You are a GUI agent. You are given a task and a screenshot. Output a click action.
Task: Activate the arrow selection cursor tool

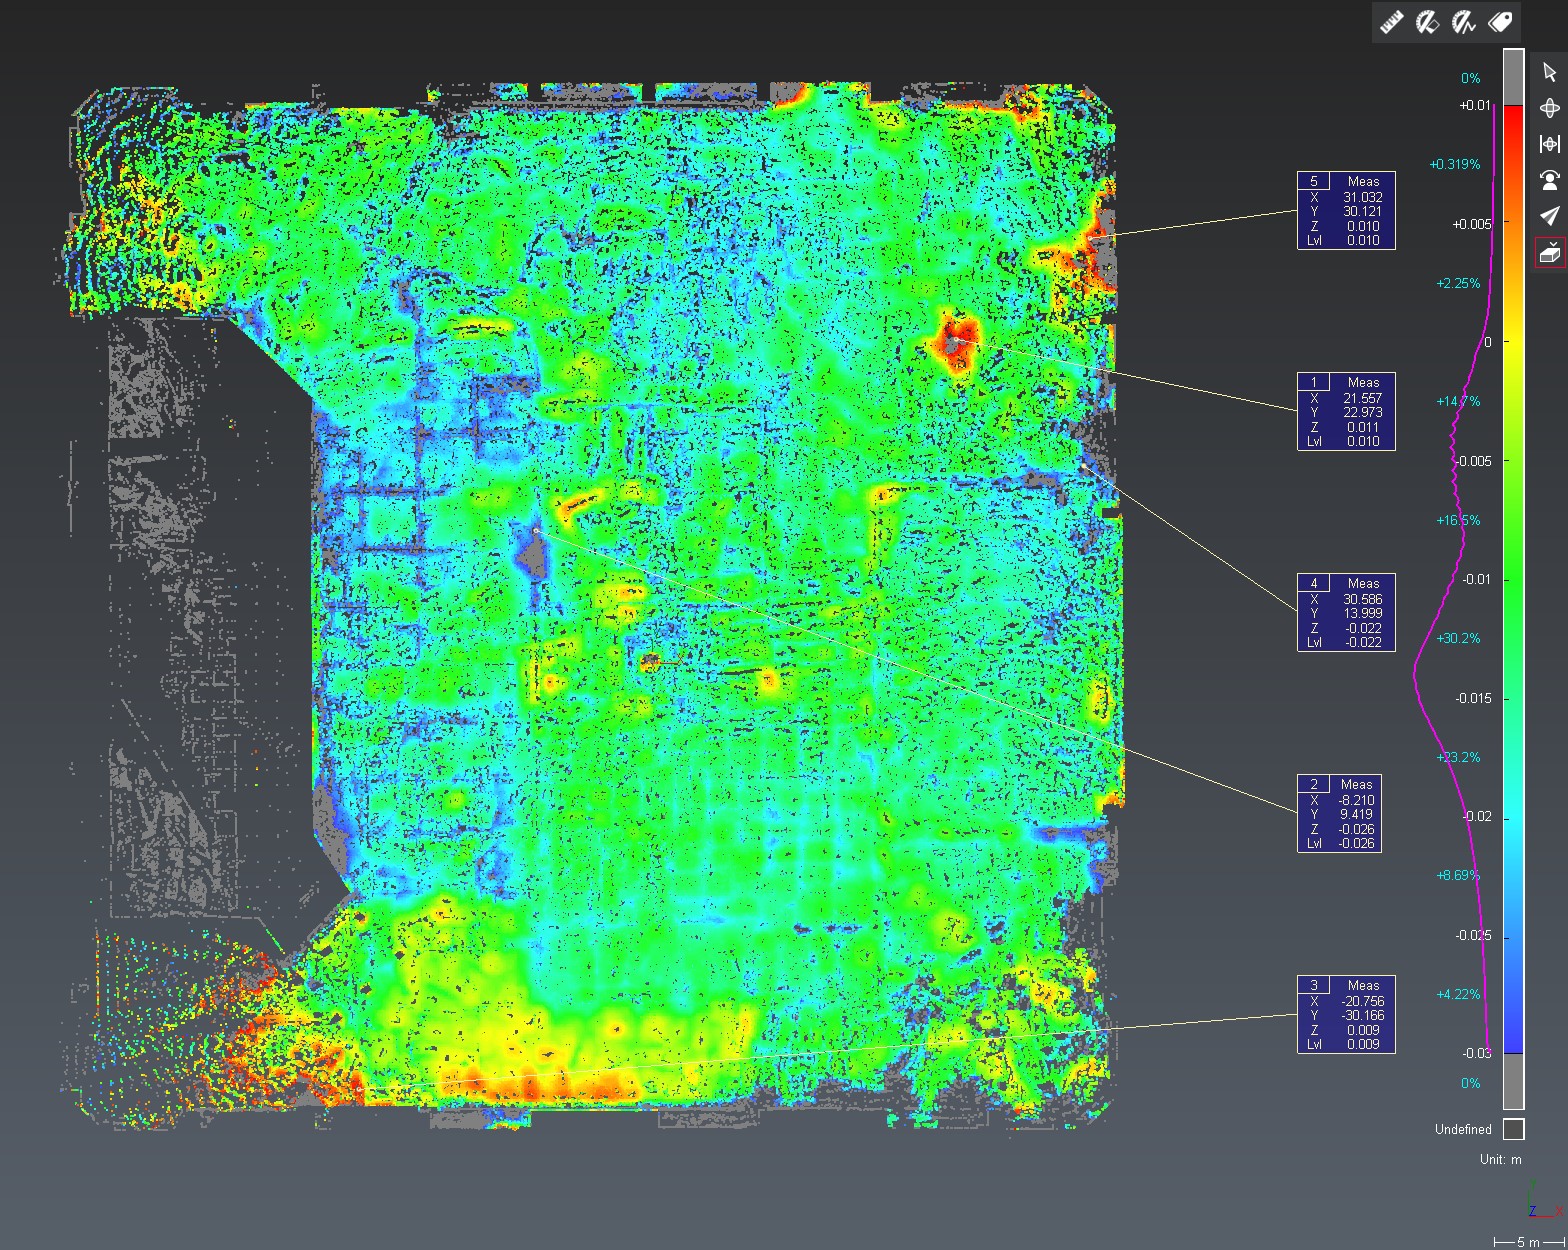click(x=1549, y=72)
